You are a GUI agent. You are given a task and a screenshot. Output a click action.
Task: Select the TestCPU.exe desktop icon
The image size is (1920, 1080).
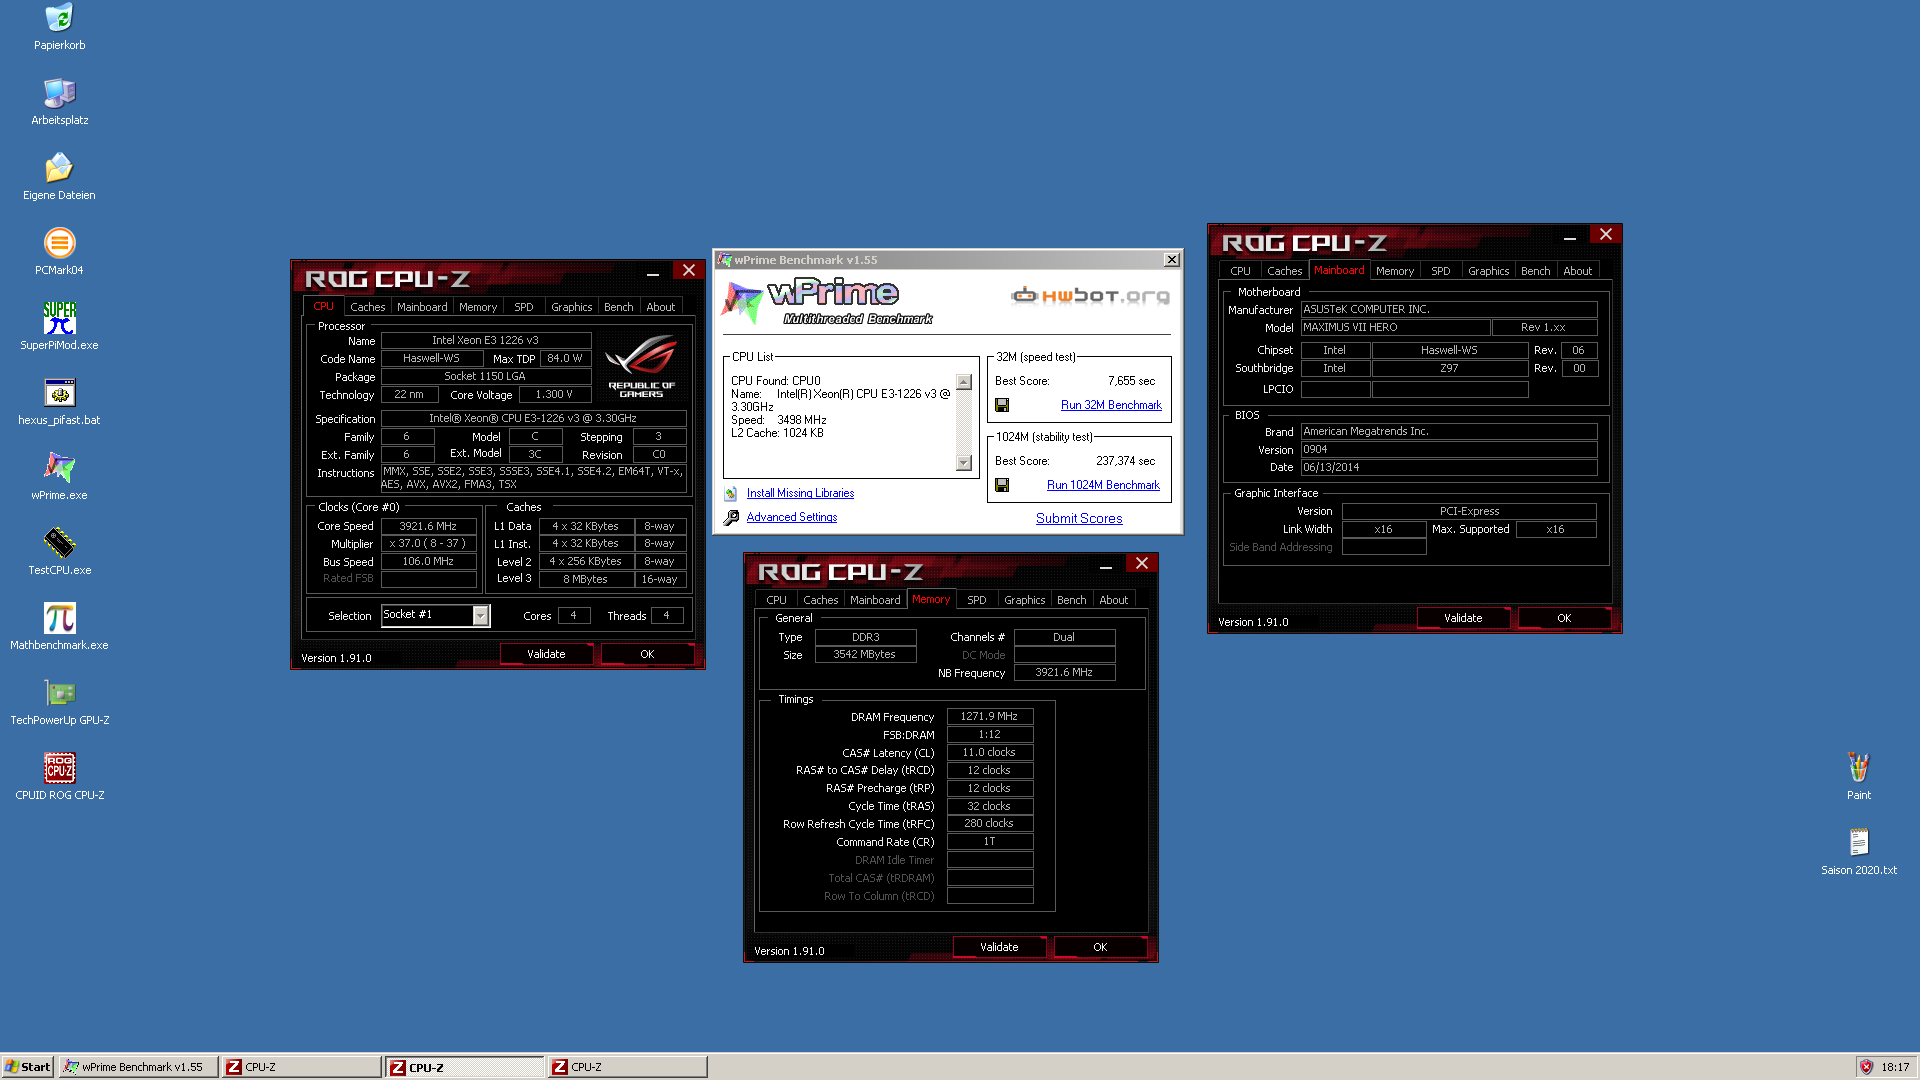coord(59,543)
